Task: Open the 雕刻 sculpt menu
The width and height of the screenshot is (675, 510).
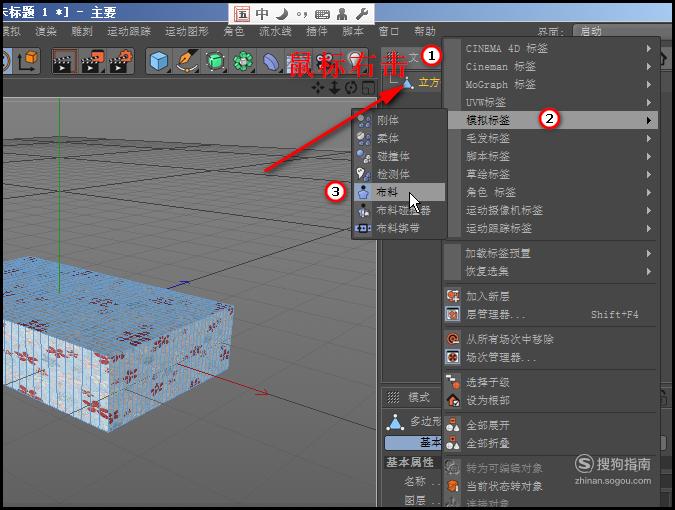Action: click(82, 31)
